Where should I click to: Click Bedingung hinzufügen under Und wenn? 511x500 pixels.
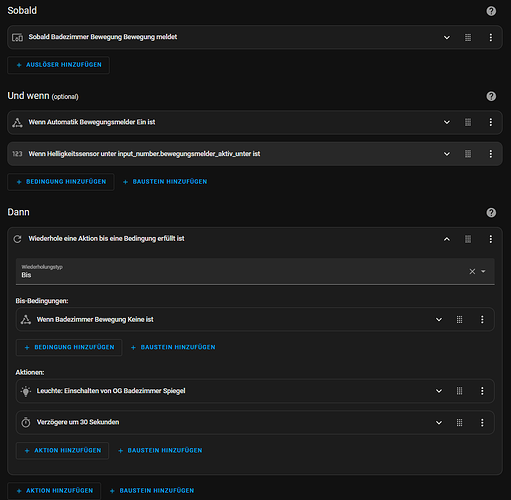tap(61, 182)
